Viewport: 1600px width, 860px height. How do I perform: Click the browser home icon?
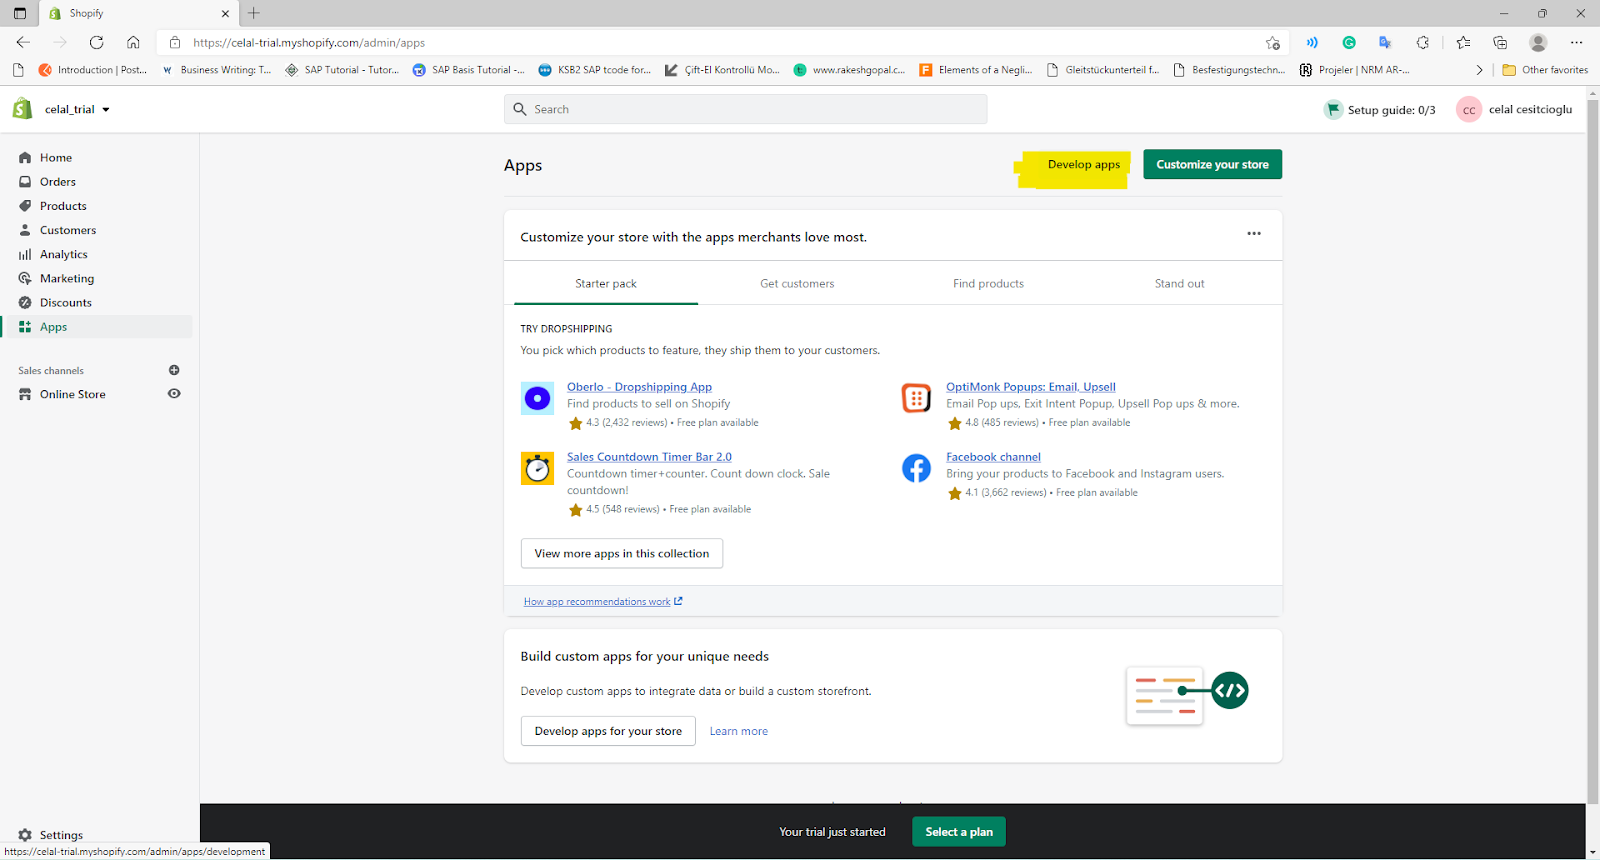[133, 42]
